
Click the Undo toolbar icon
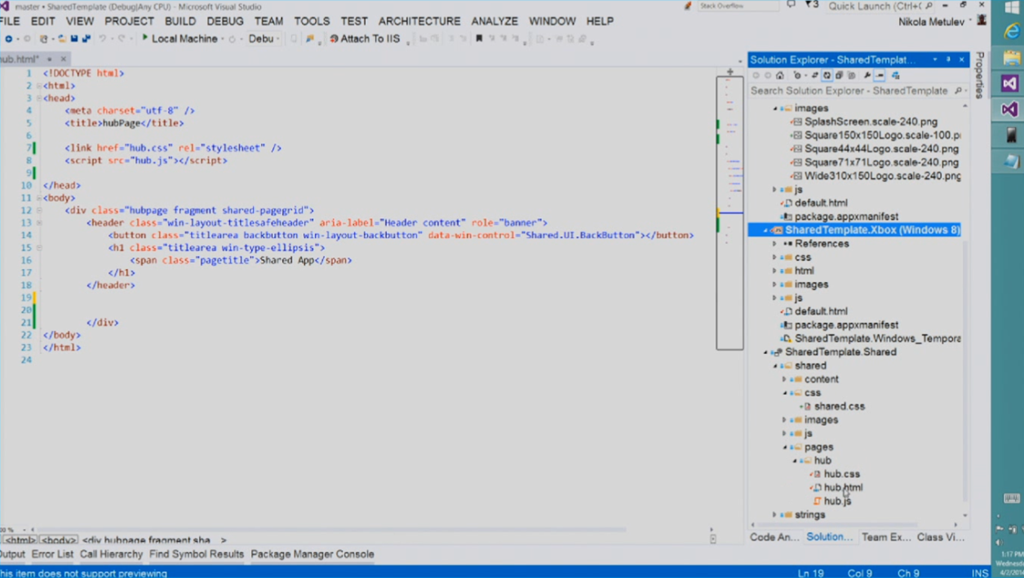click(103, 39)
